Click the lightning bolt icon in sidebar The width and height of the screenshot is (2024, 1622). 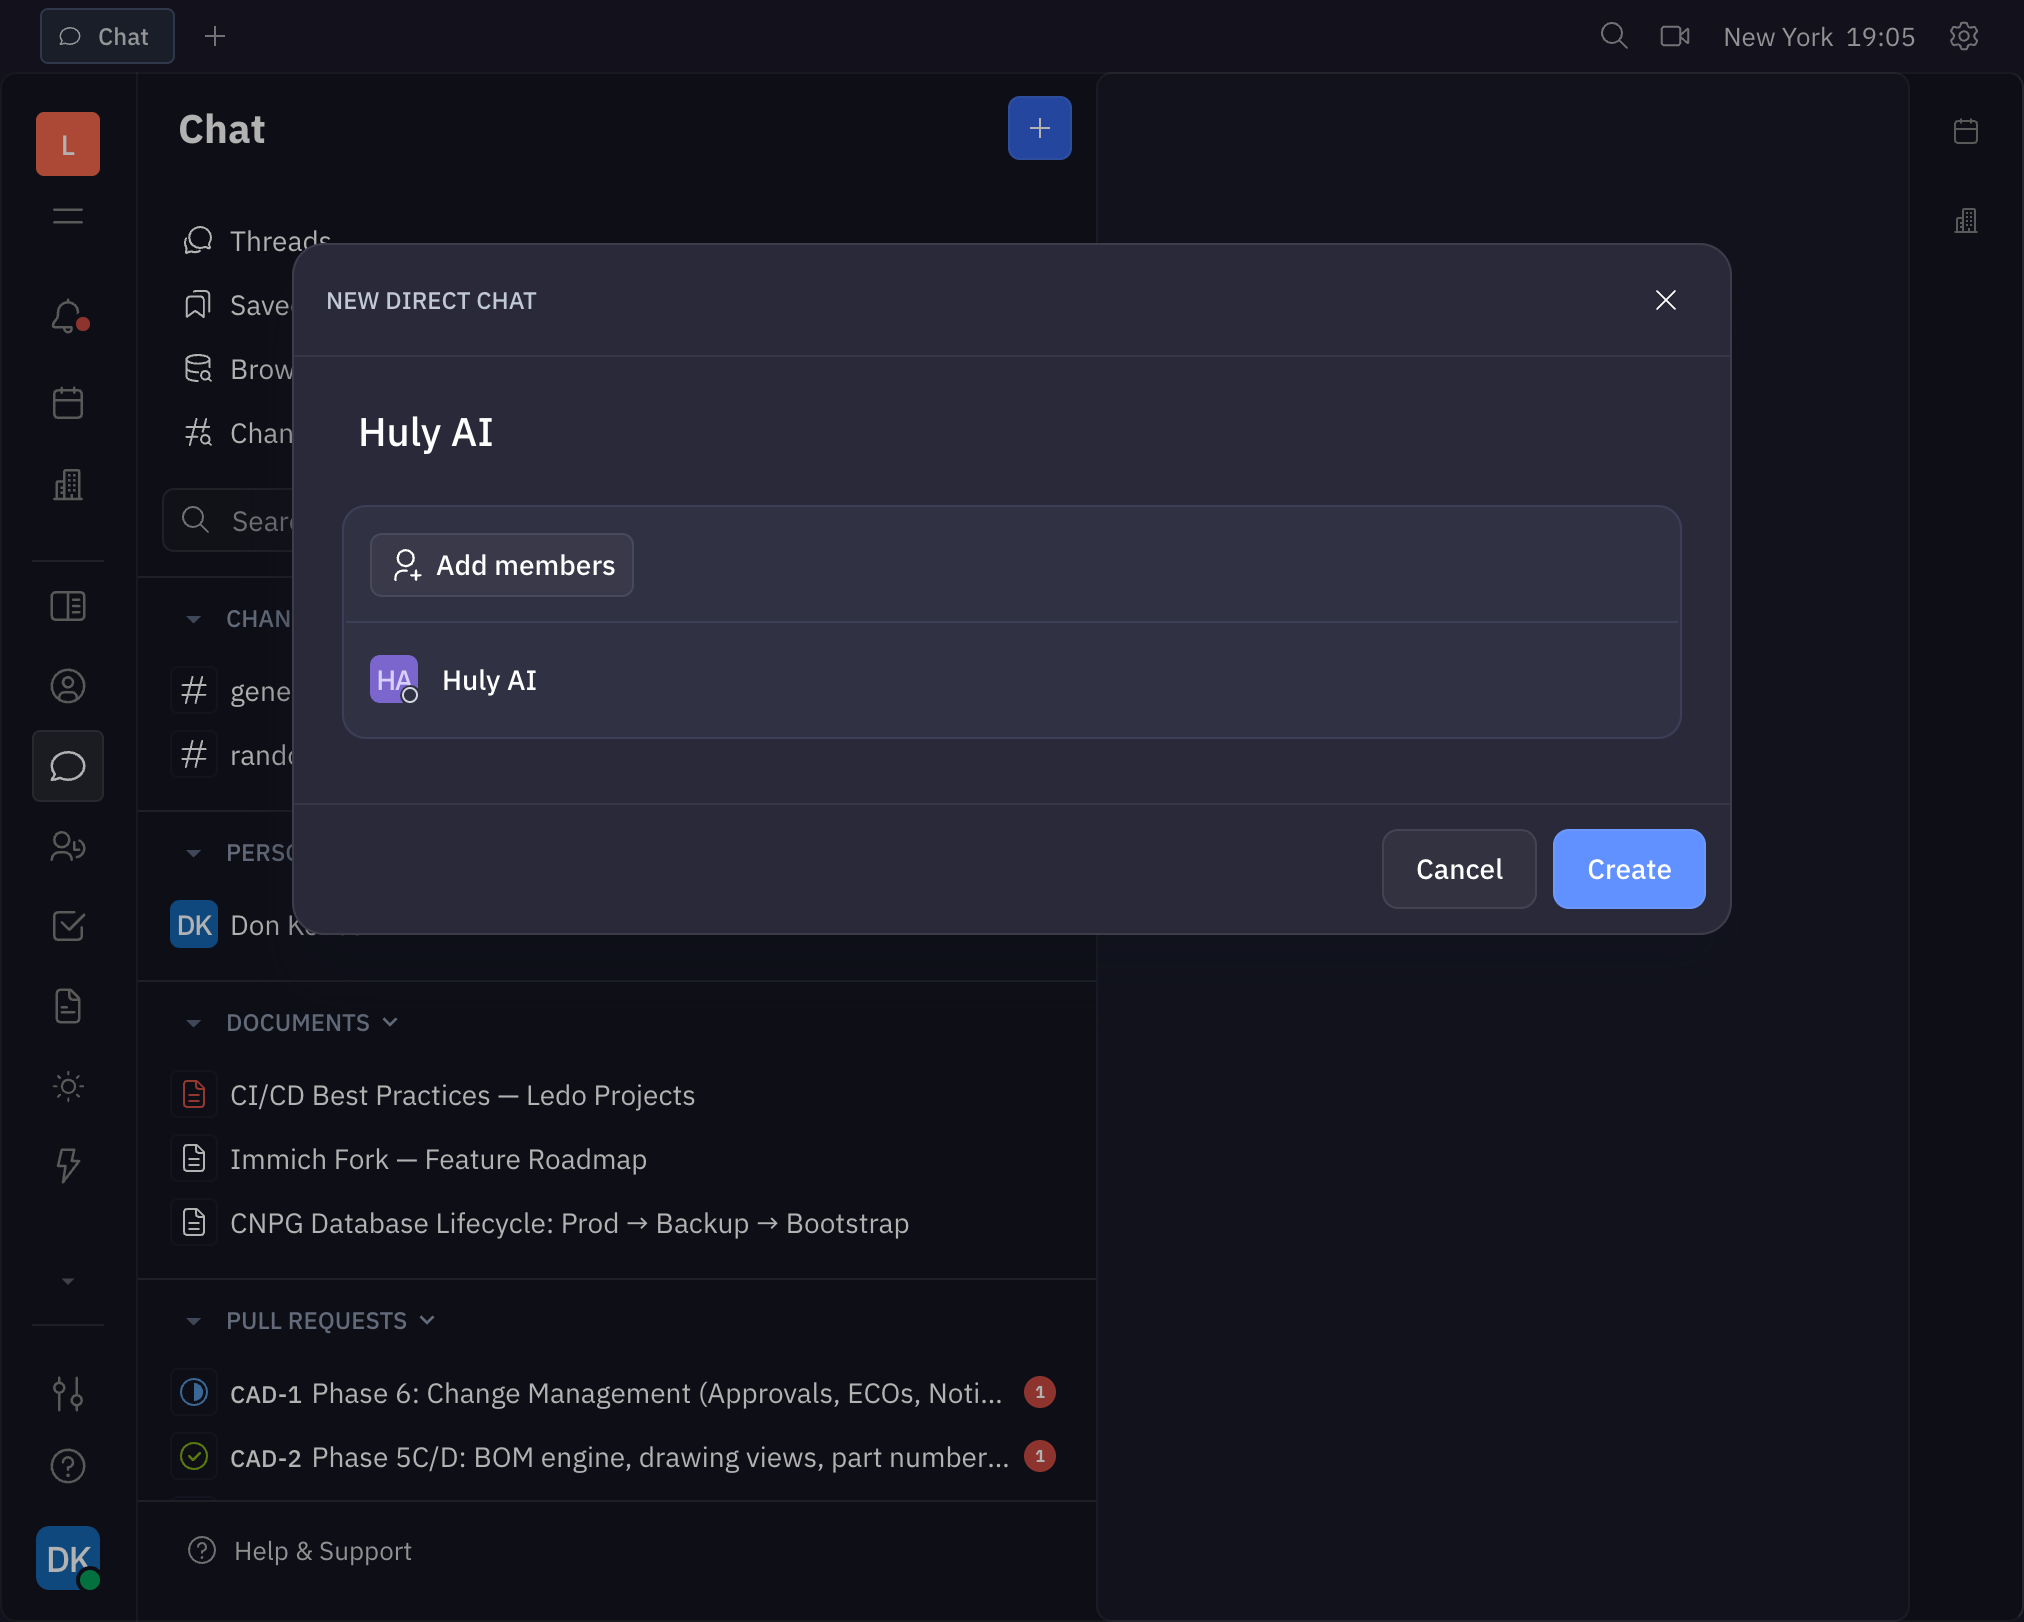[67, 1165]
